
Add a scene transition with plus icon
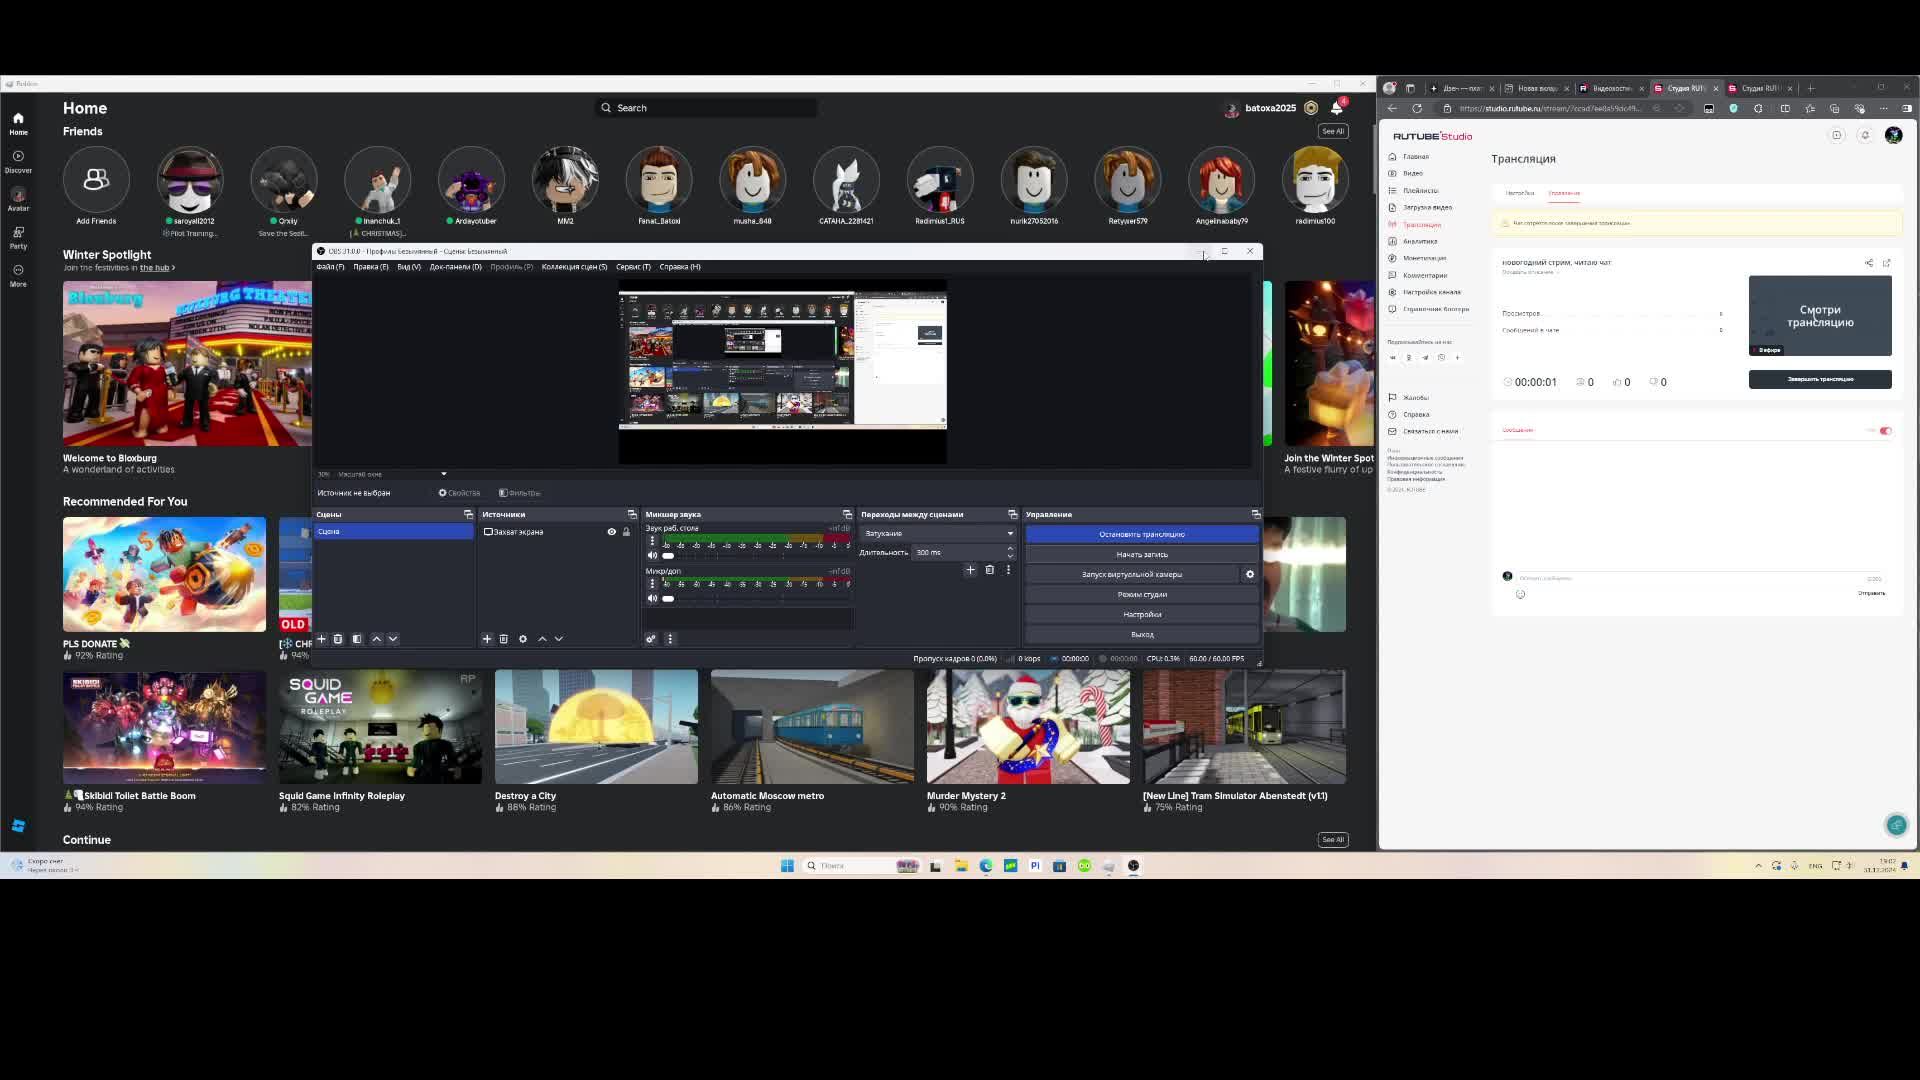970,570
